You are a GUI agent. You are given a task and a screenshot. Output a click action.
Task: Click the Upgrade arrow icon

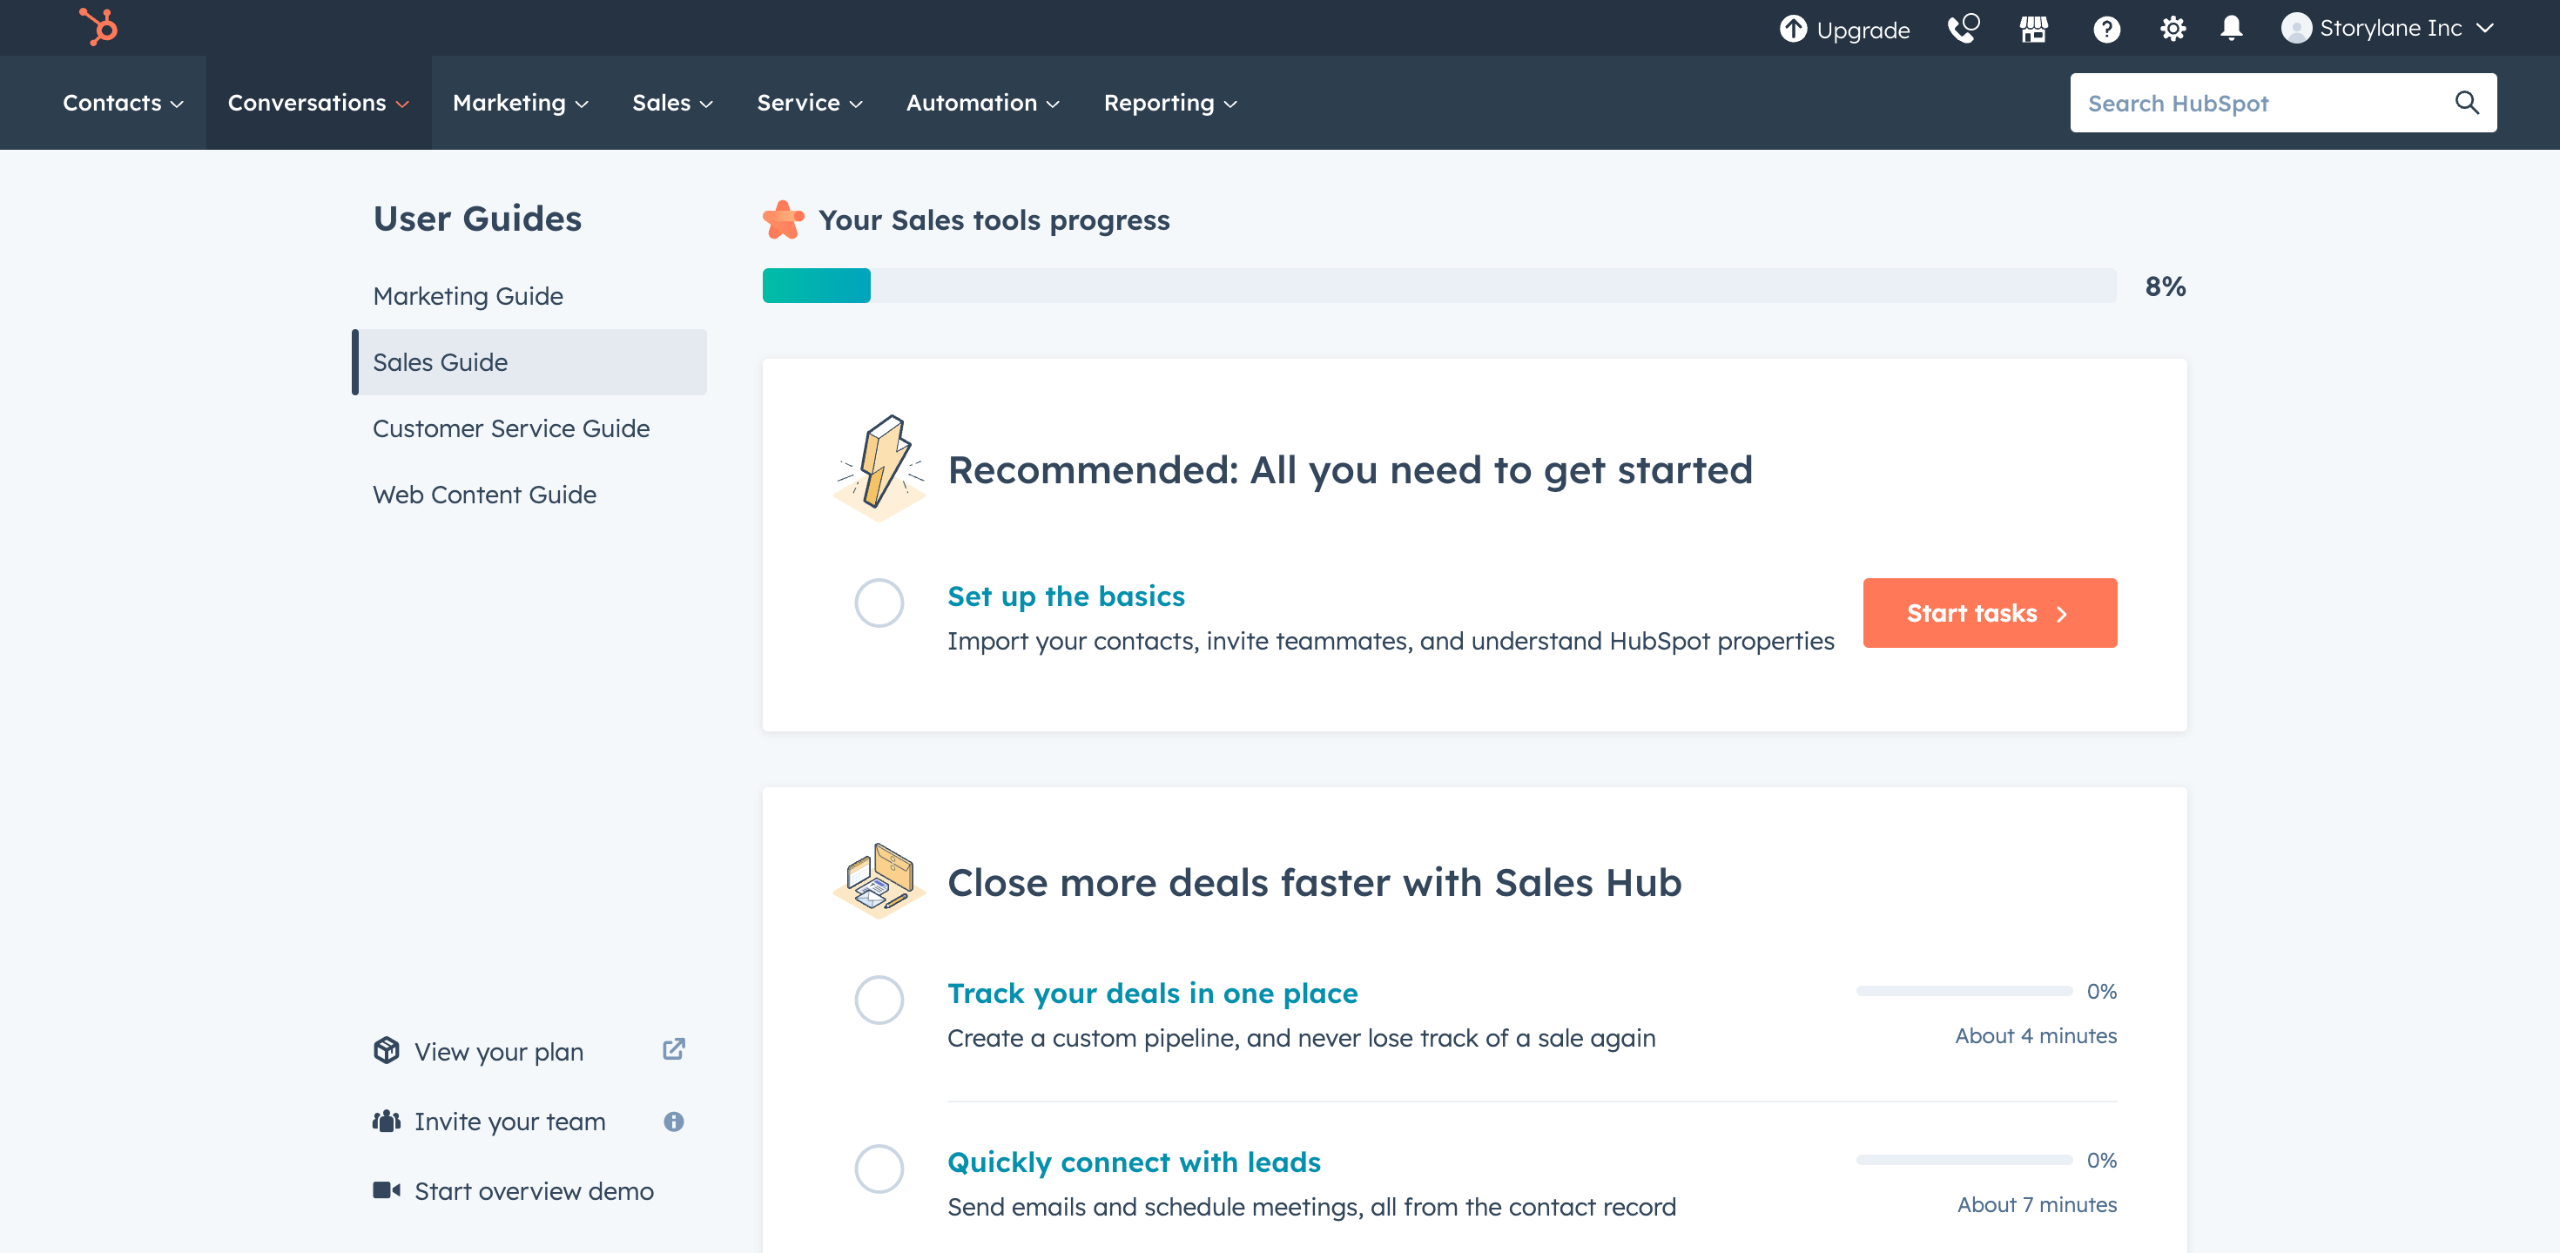1793,29
